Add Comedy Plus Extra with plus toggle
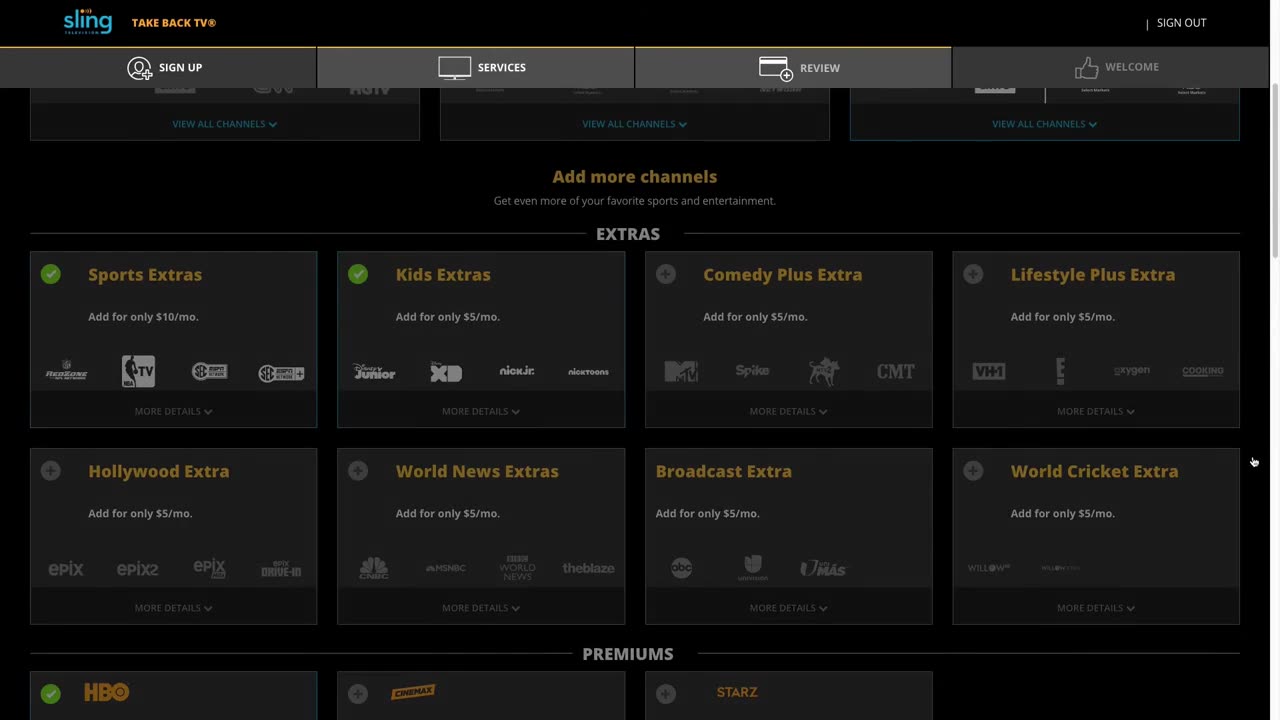 click(666, 274)
